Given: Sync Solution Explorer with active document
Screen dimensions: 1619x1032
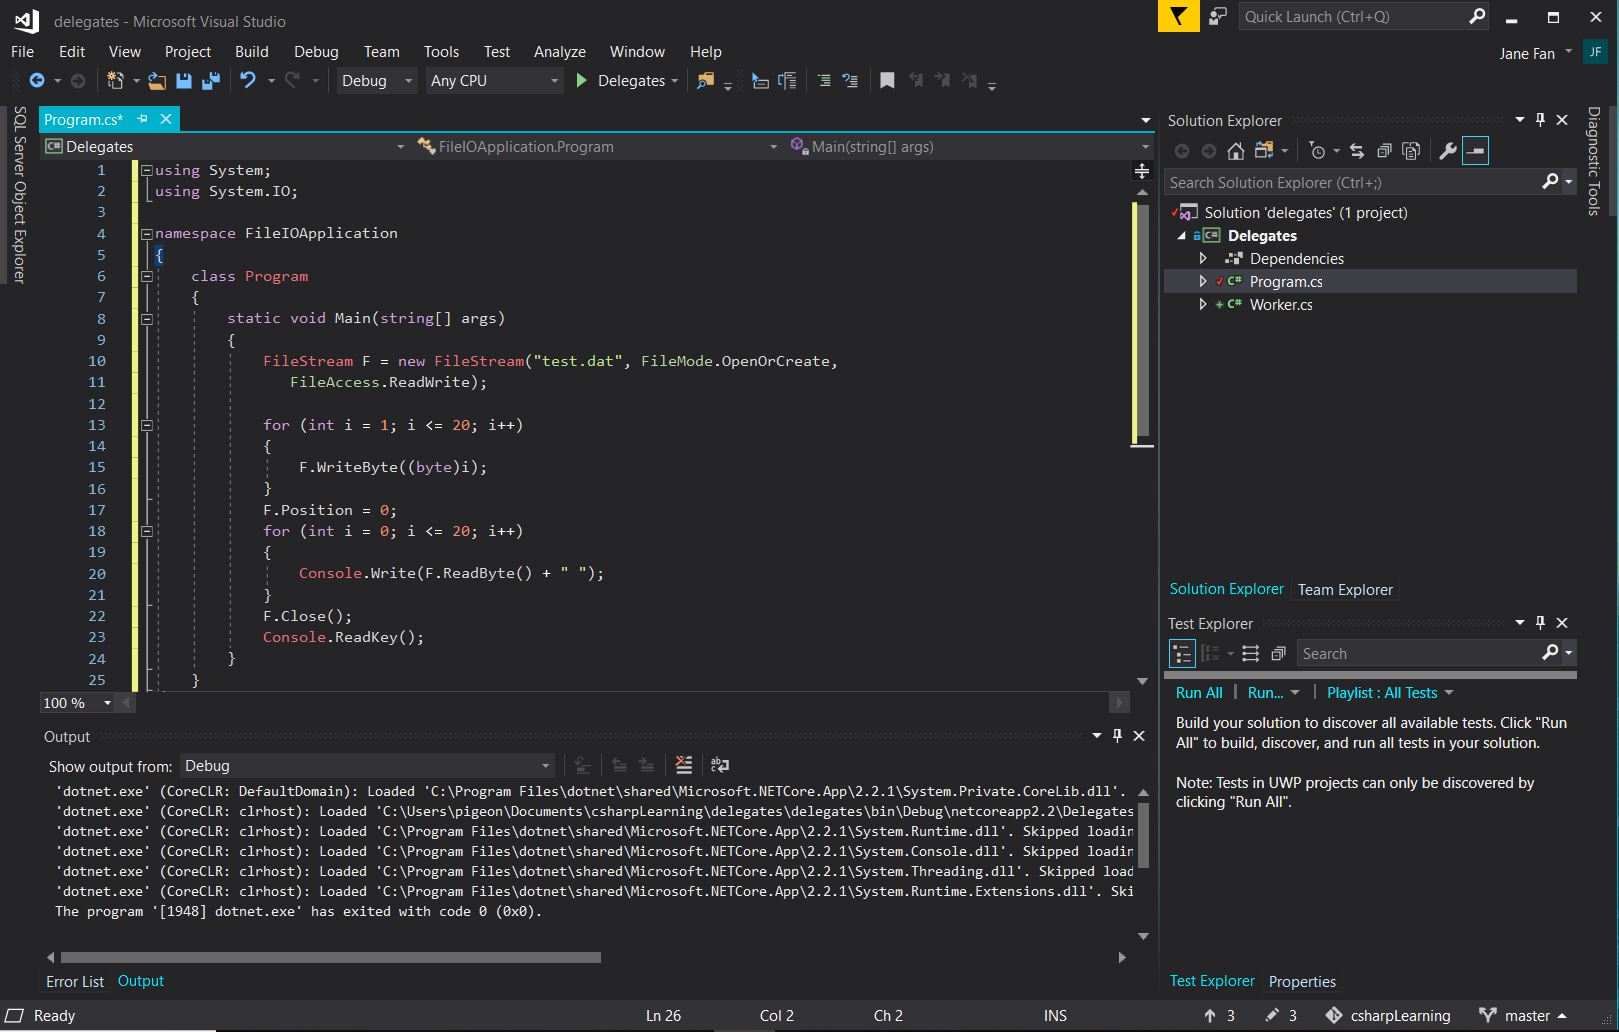Looking at the screenshot, I should pyautogui.click(x=1356, y=150).
